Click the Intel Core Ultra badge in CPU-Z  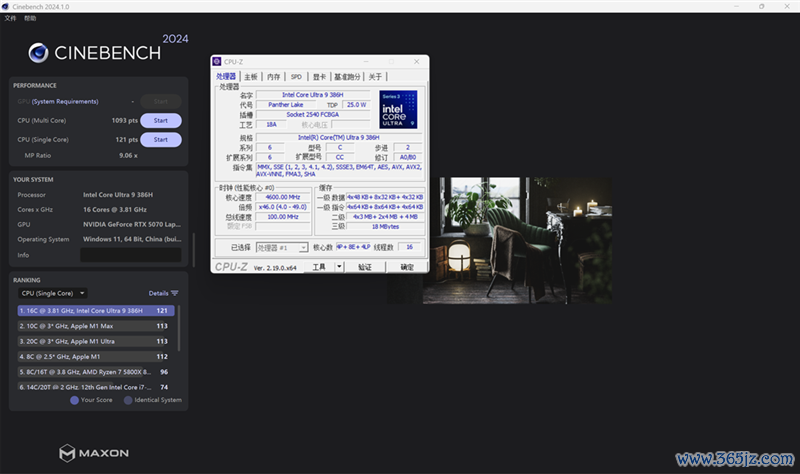coord(398,109)
